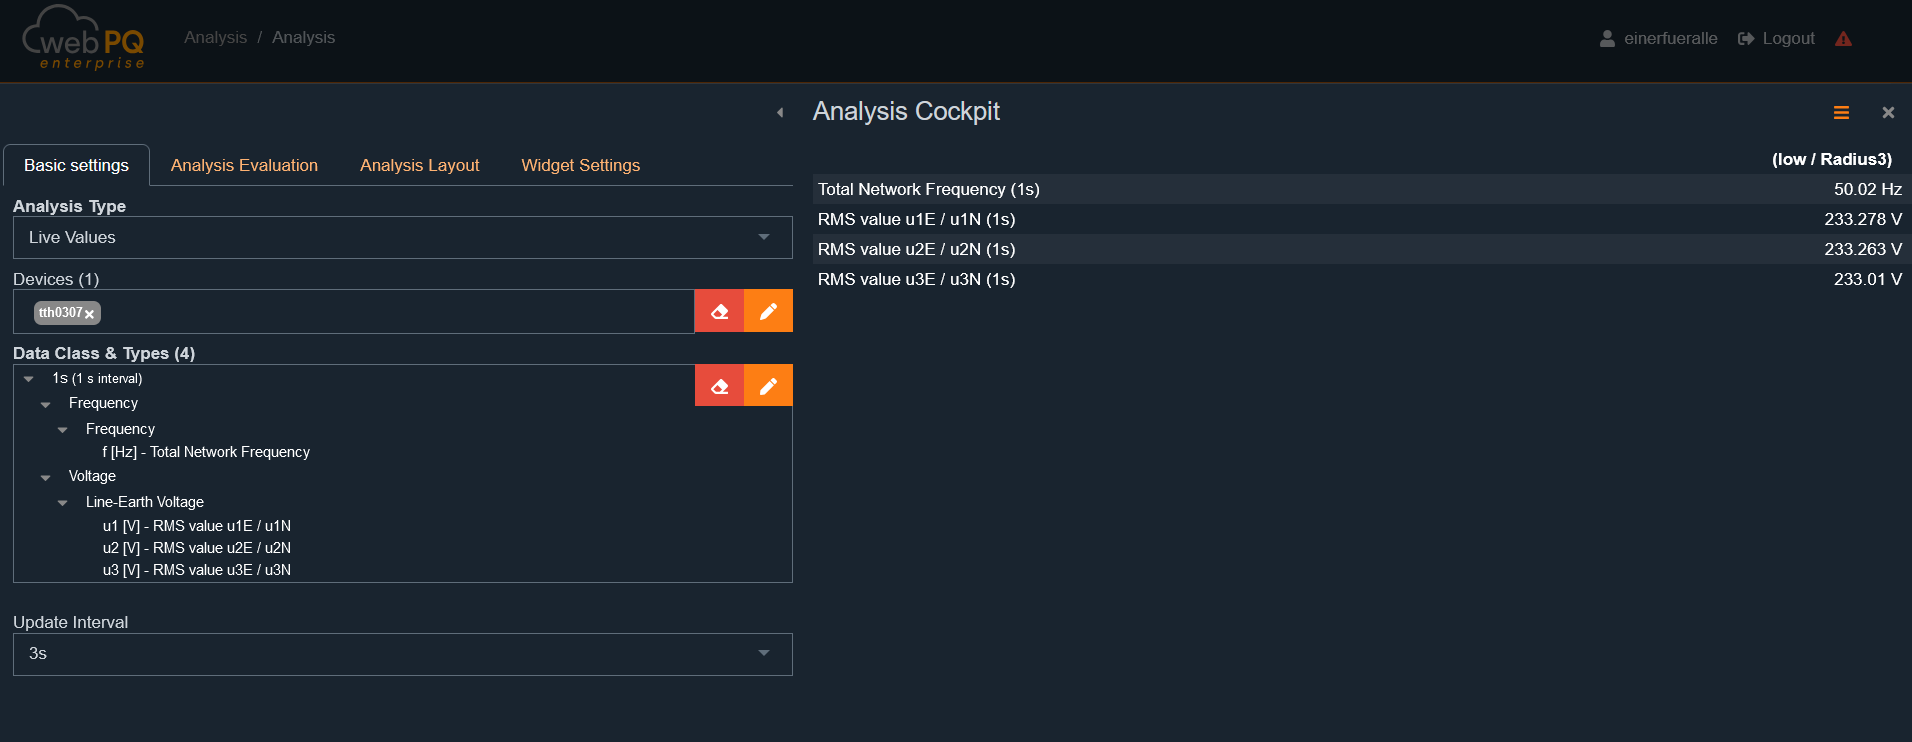Open the Update Interval dropdown
This screenshot has height=742, width=1912.
[402, 654]
